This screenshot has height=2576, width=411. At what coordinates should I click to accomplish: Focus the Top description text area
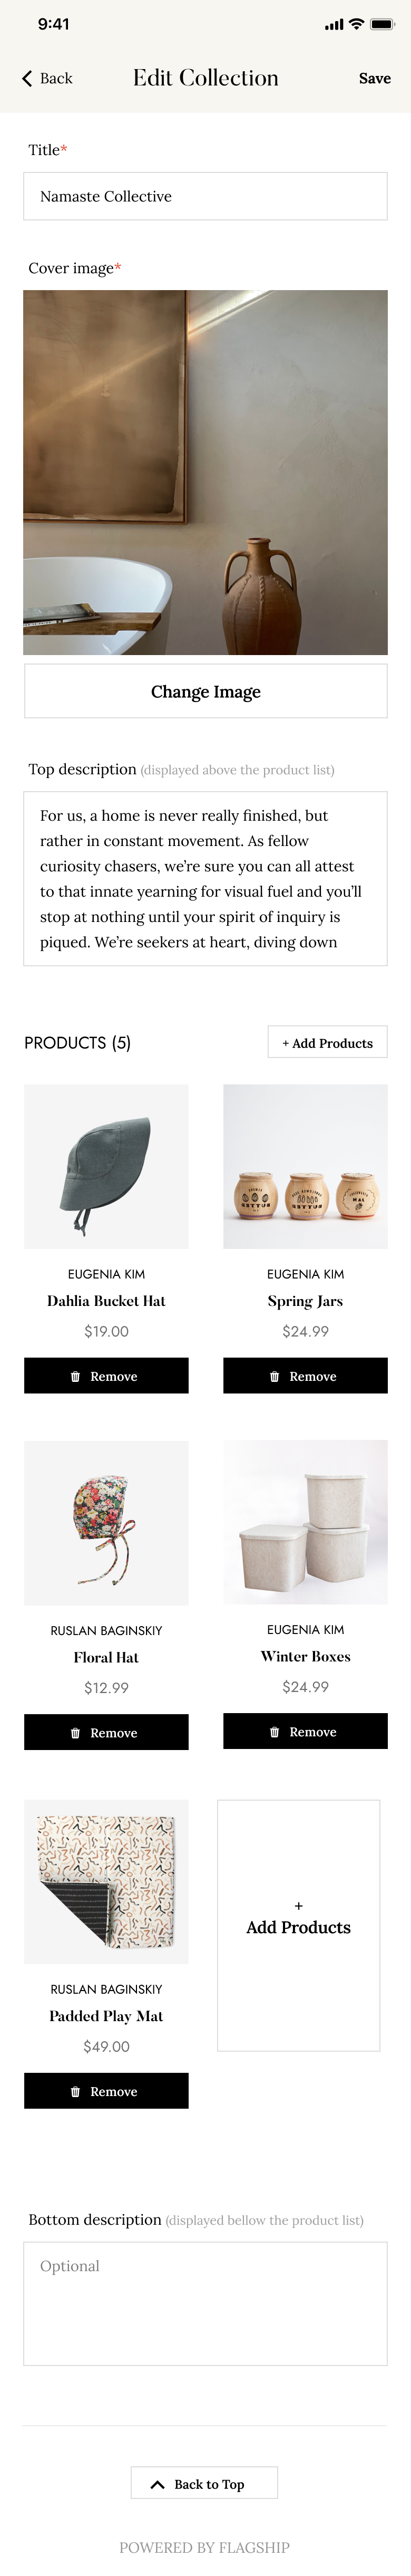[206, 879]
